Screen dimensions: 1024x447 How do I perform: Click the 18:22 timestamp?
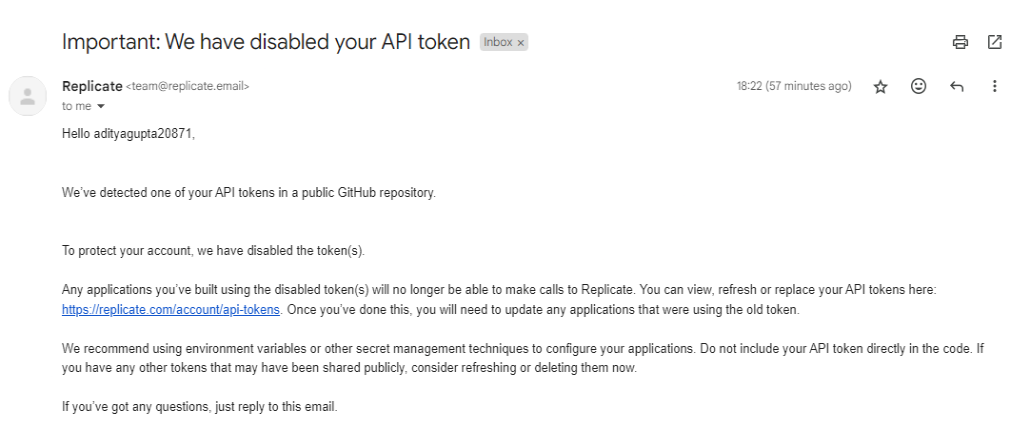[794, 87]
